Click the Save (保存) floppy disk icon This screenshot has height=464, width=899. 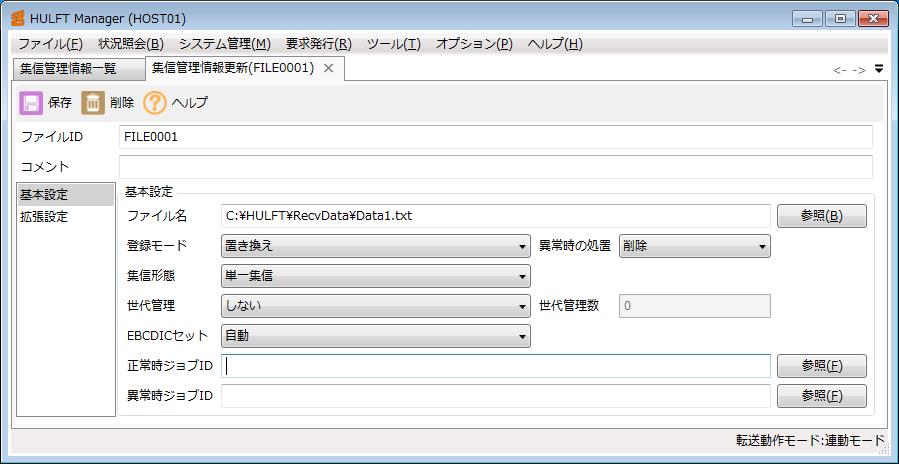pos(31,103)
